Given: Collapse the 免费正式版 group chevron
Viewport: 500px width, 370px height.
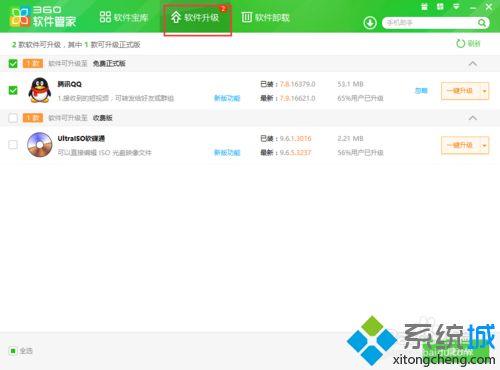Looking at the screenshot, I should (473, 63).
